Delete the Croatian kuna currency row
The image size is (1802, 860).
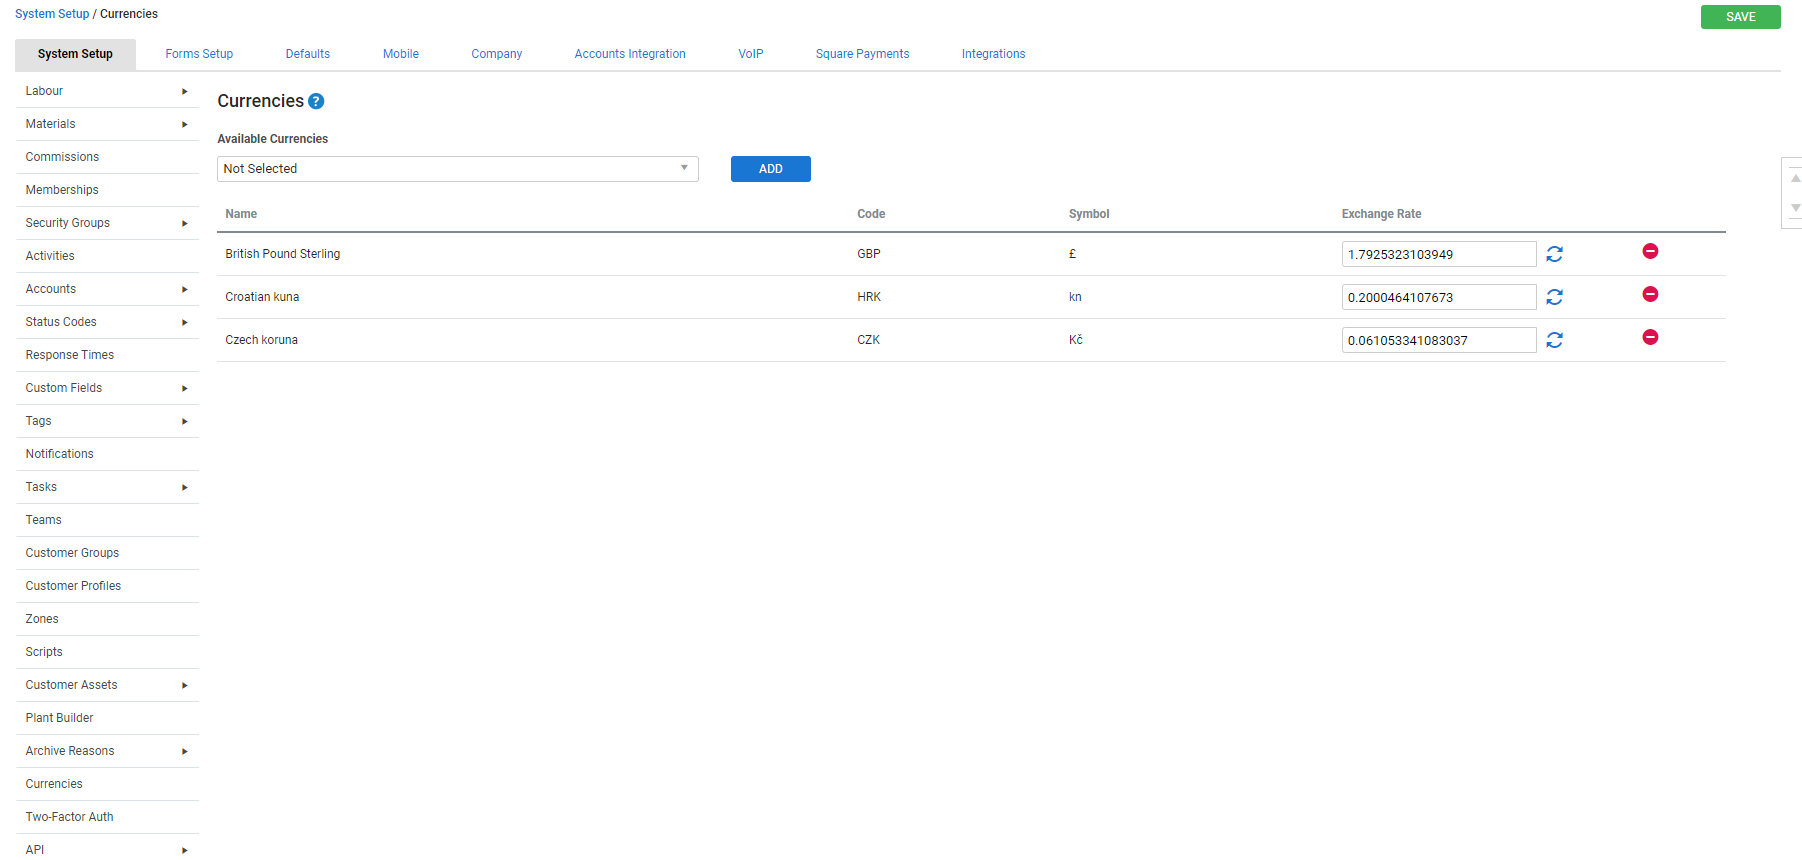coord(1650,294)
